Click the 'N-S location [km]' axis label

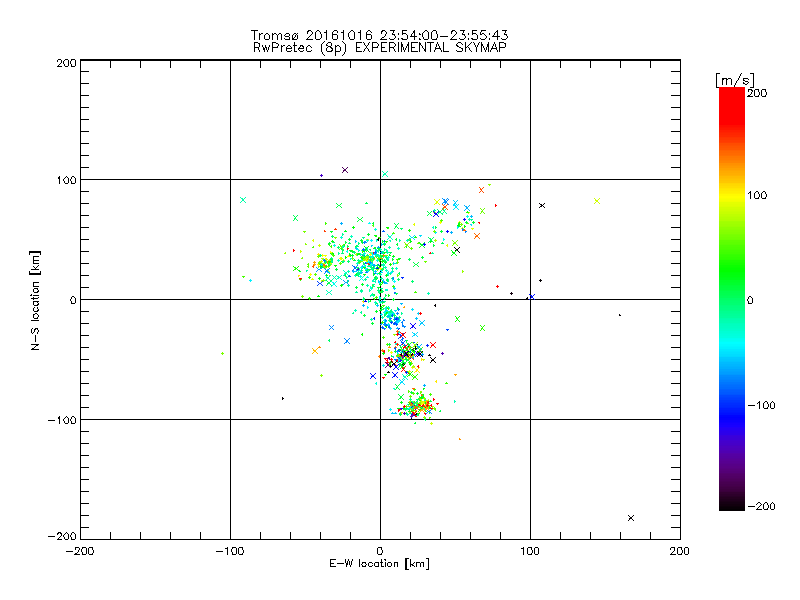click(35, 301)
